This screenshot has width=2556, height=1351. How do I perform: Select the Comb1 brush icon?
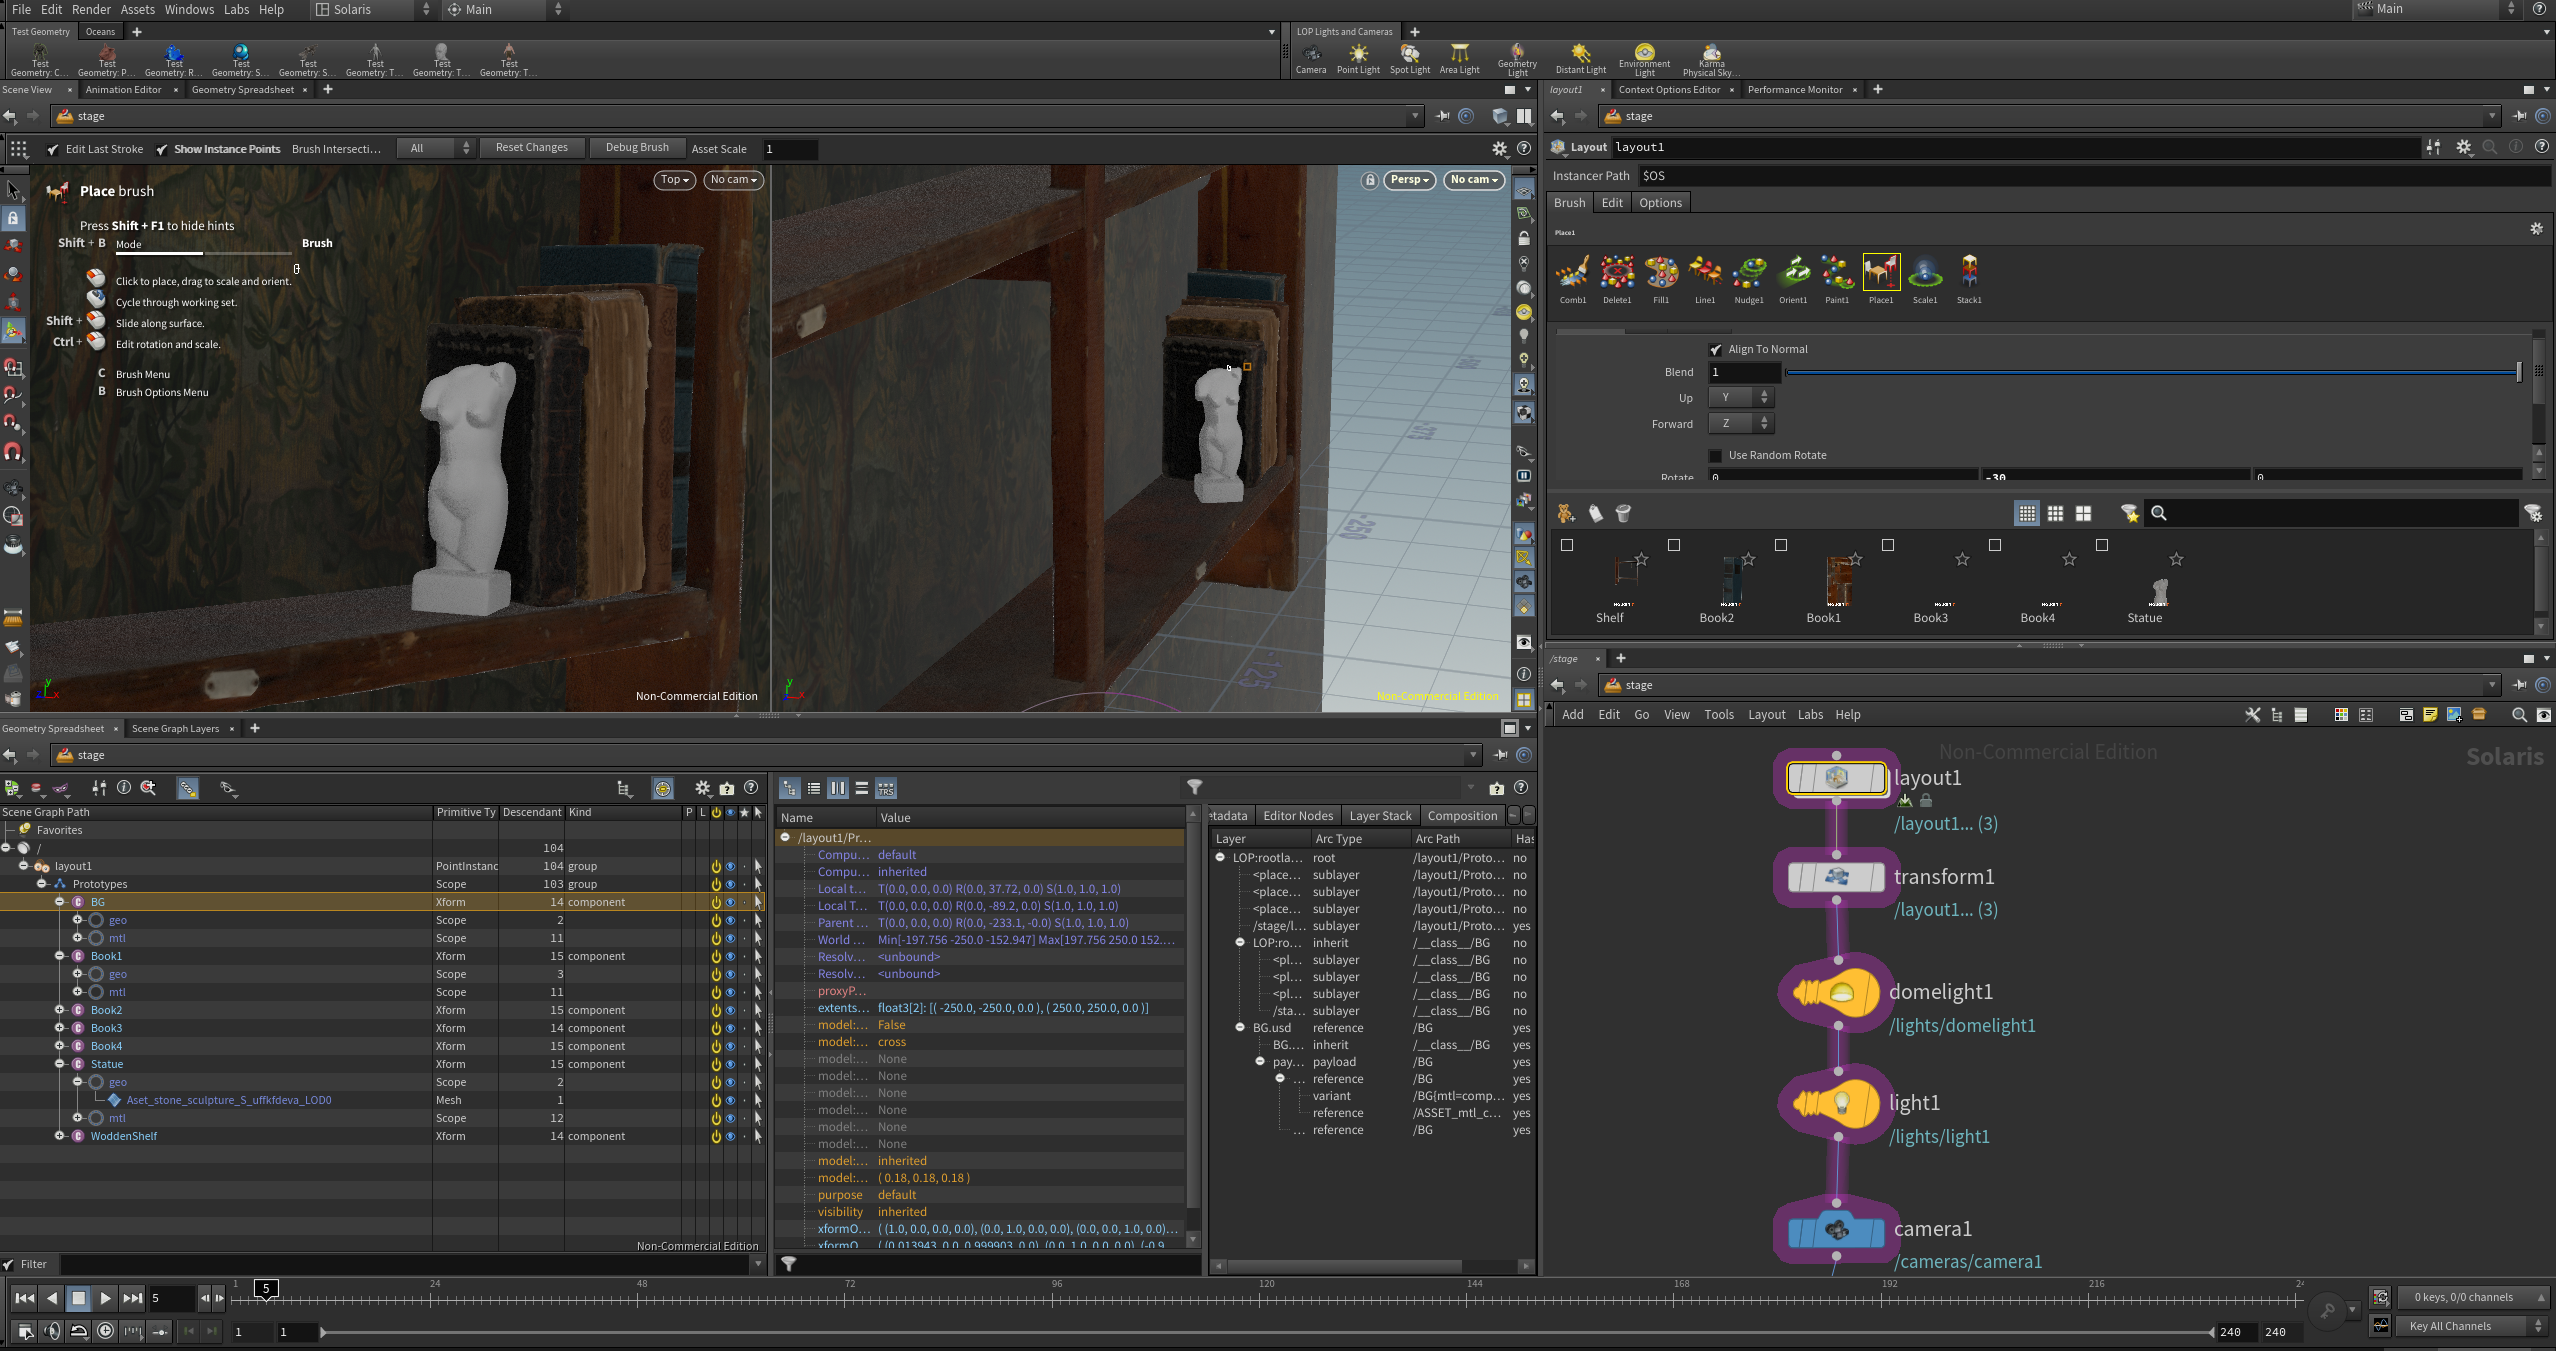click(x=1572, y=272)
